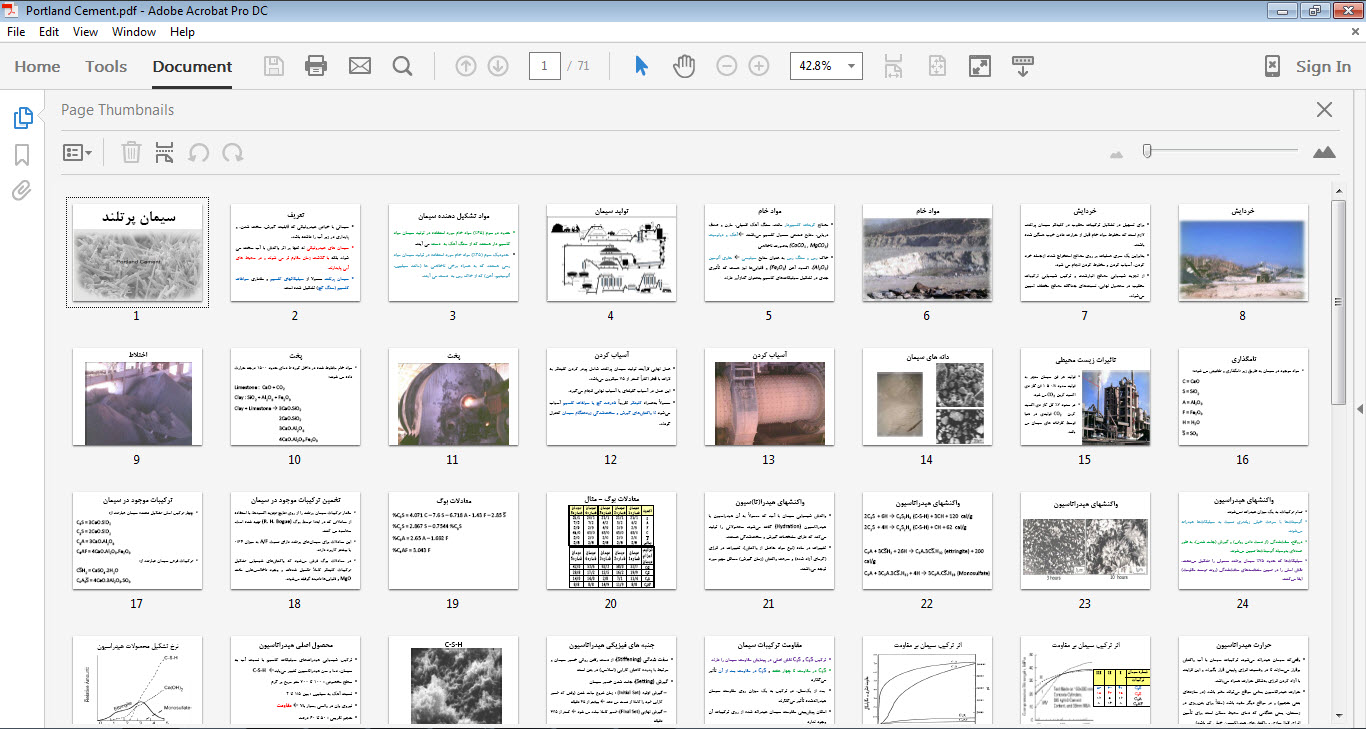Expand the right-hand tools pane arrow
The width and height of the screenshot is (1366, 729).
(1360, 409)
